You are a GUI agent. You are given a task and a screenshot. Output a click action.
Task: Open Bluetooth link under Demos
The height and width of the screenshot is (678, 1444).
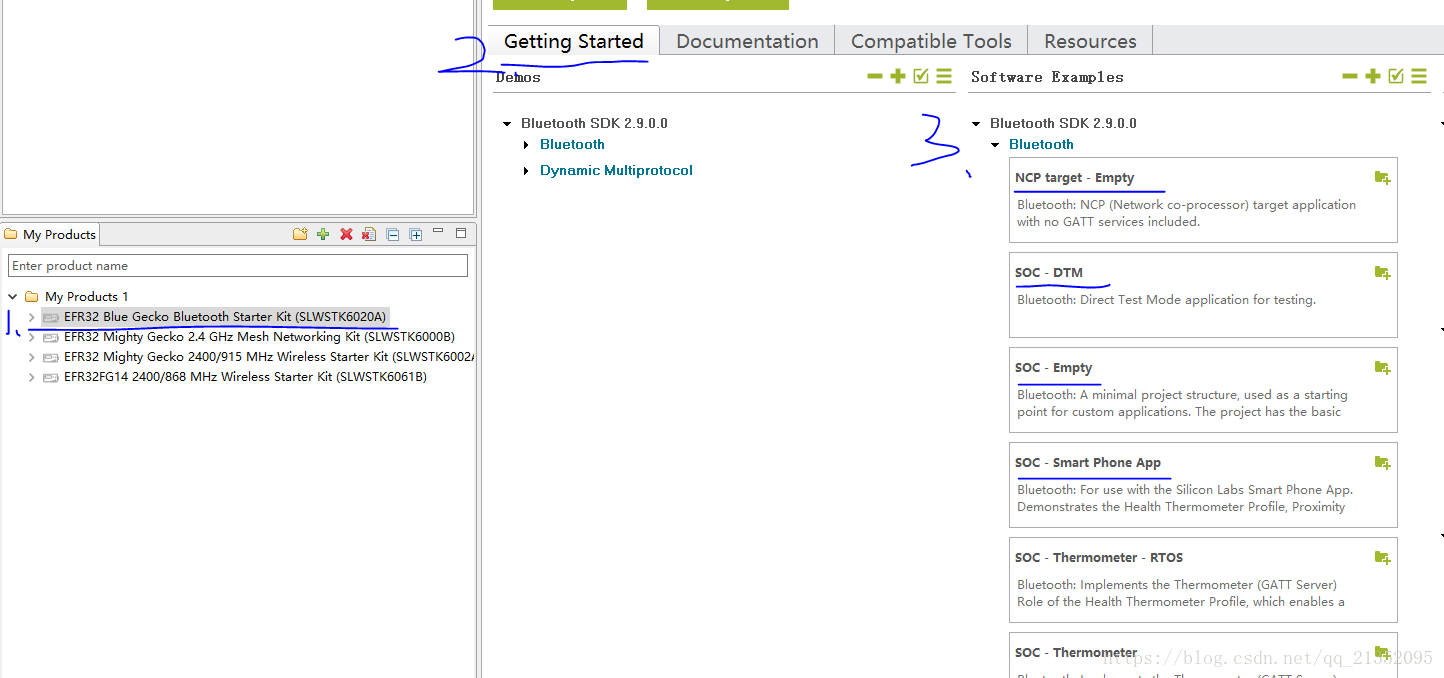tap(572, 144)
